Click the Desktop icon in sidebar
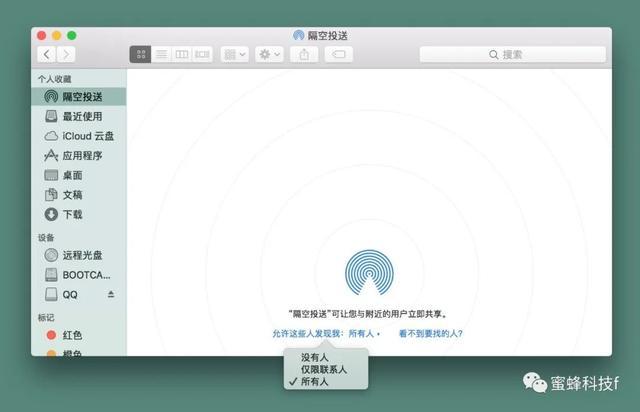 pyautogui.click(x=51, y=175)
